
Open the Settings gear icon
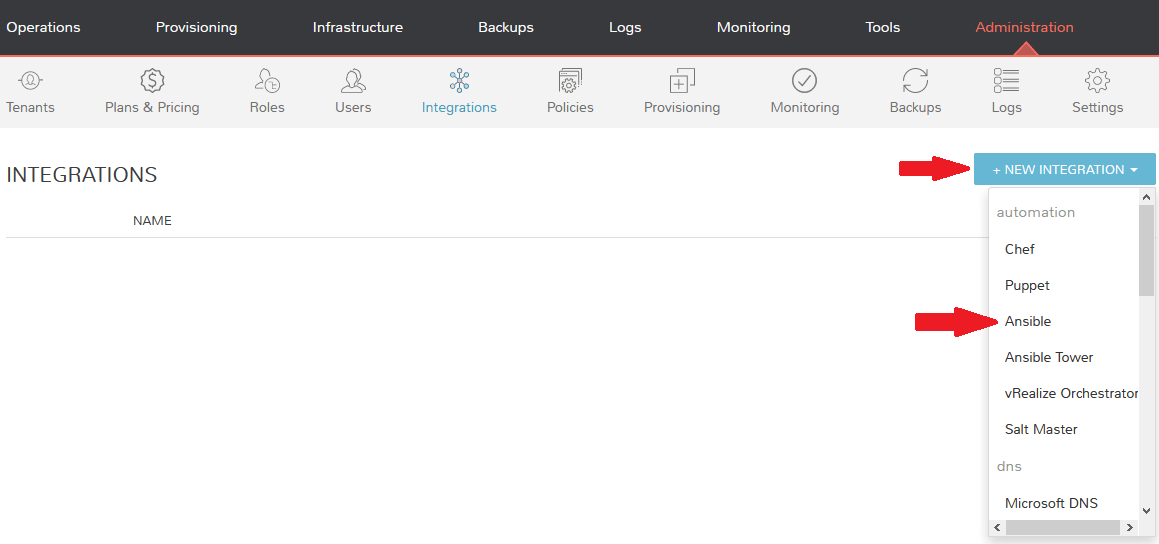coord(1097,81)
